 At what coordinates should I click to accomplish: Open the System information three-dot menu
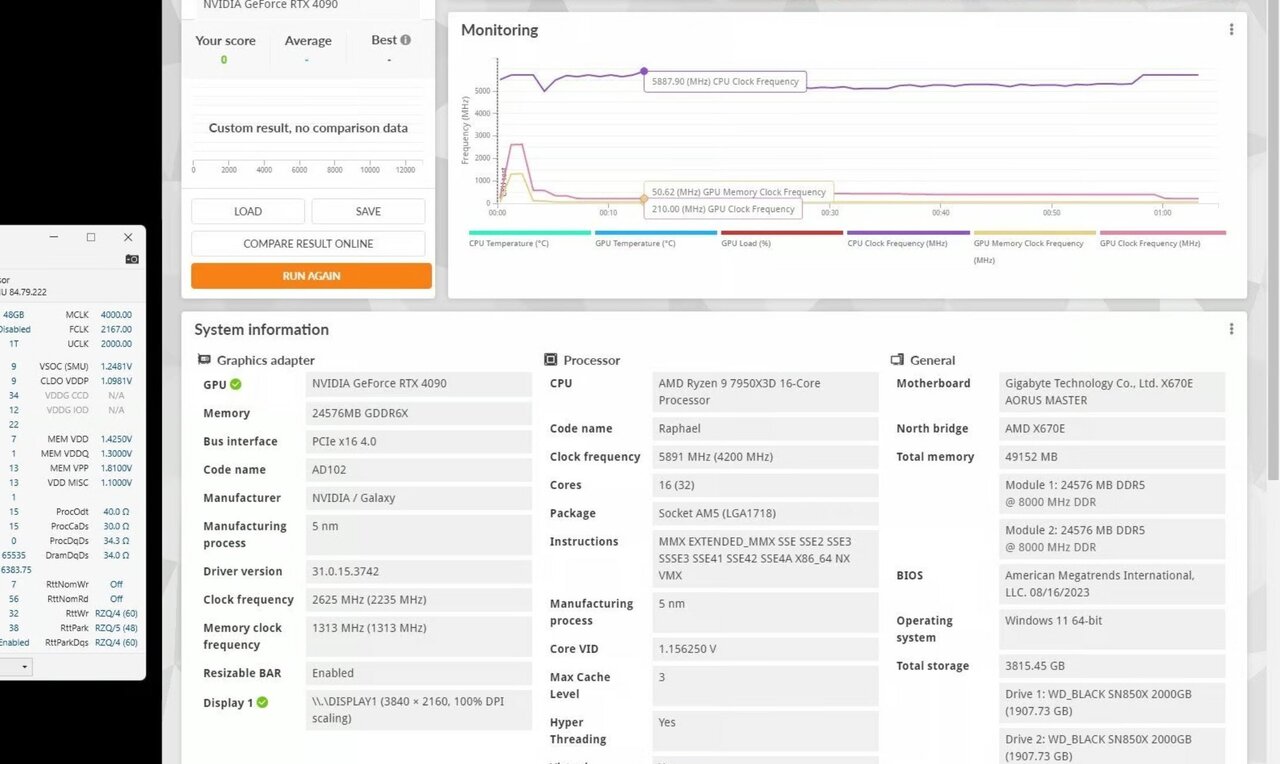coord(1231,329)
